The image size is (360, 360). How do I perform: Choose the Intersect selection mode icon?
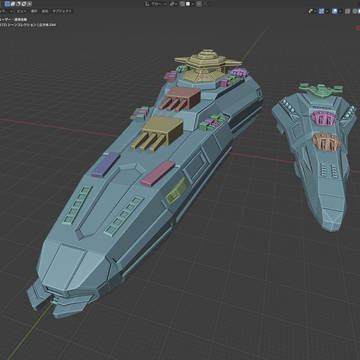pos(30,4)
